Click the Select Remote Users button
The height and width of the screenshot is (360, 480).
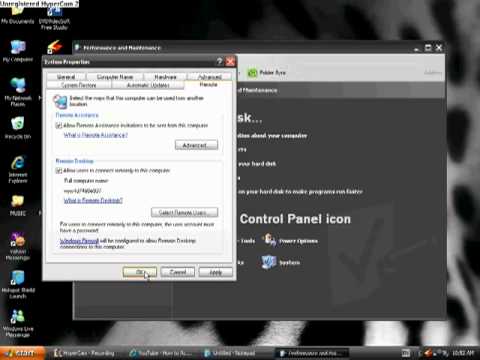coord(184,212)
